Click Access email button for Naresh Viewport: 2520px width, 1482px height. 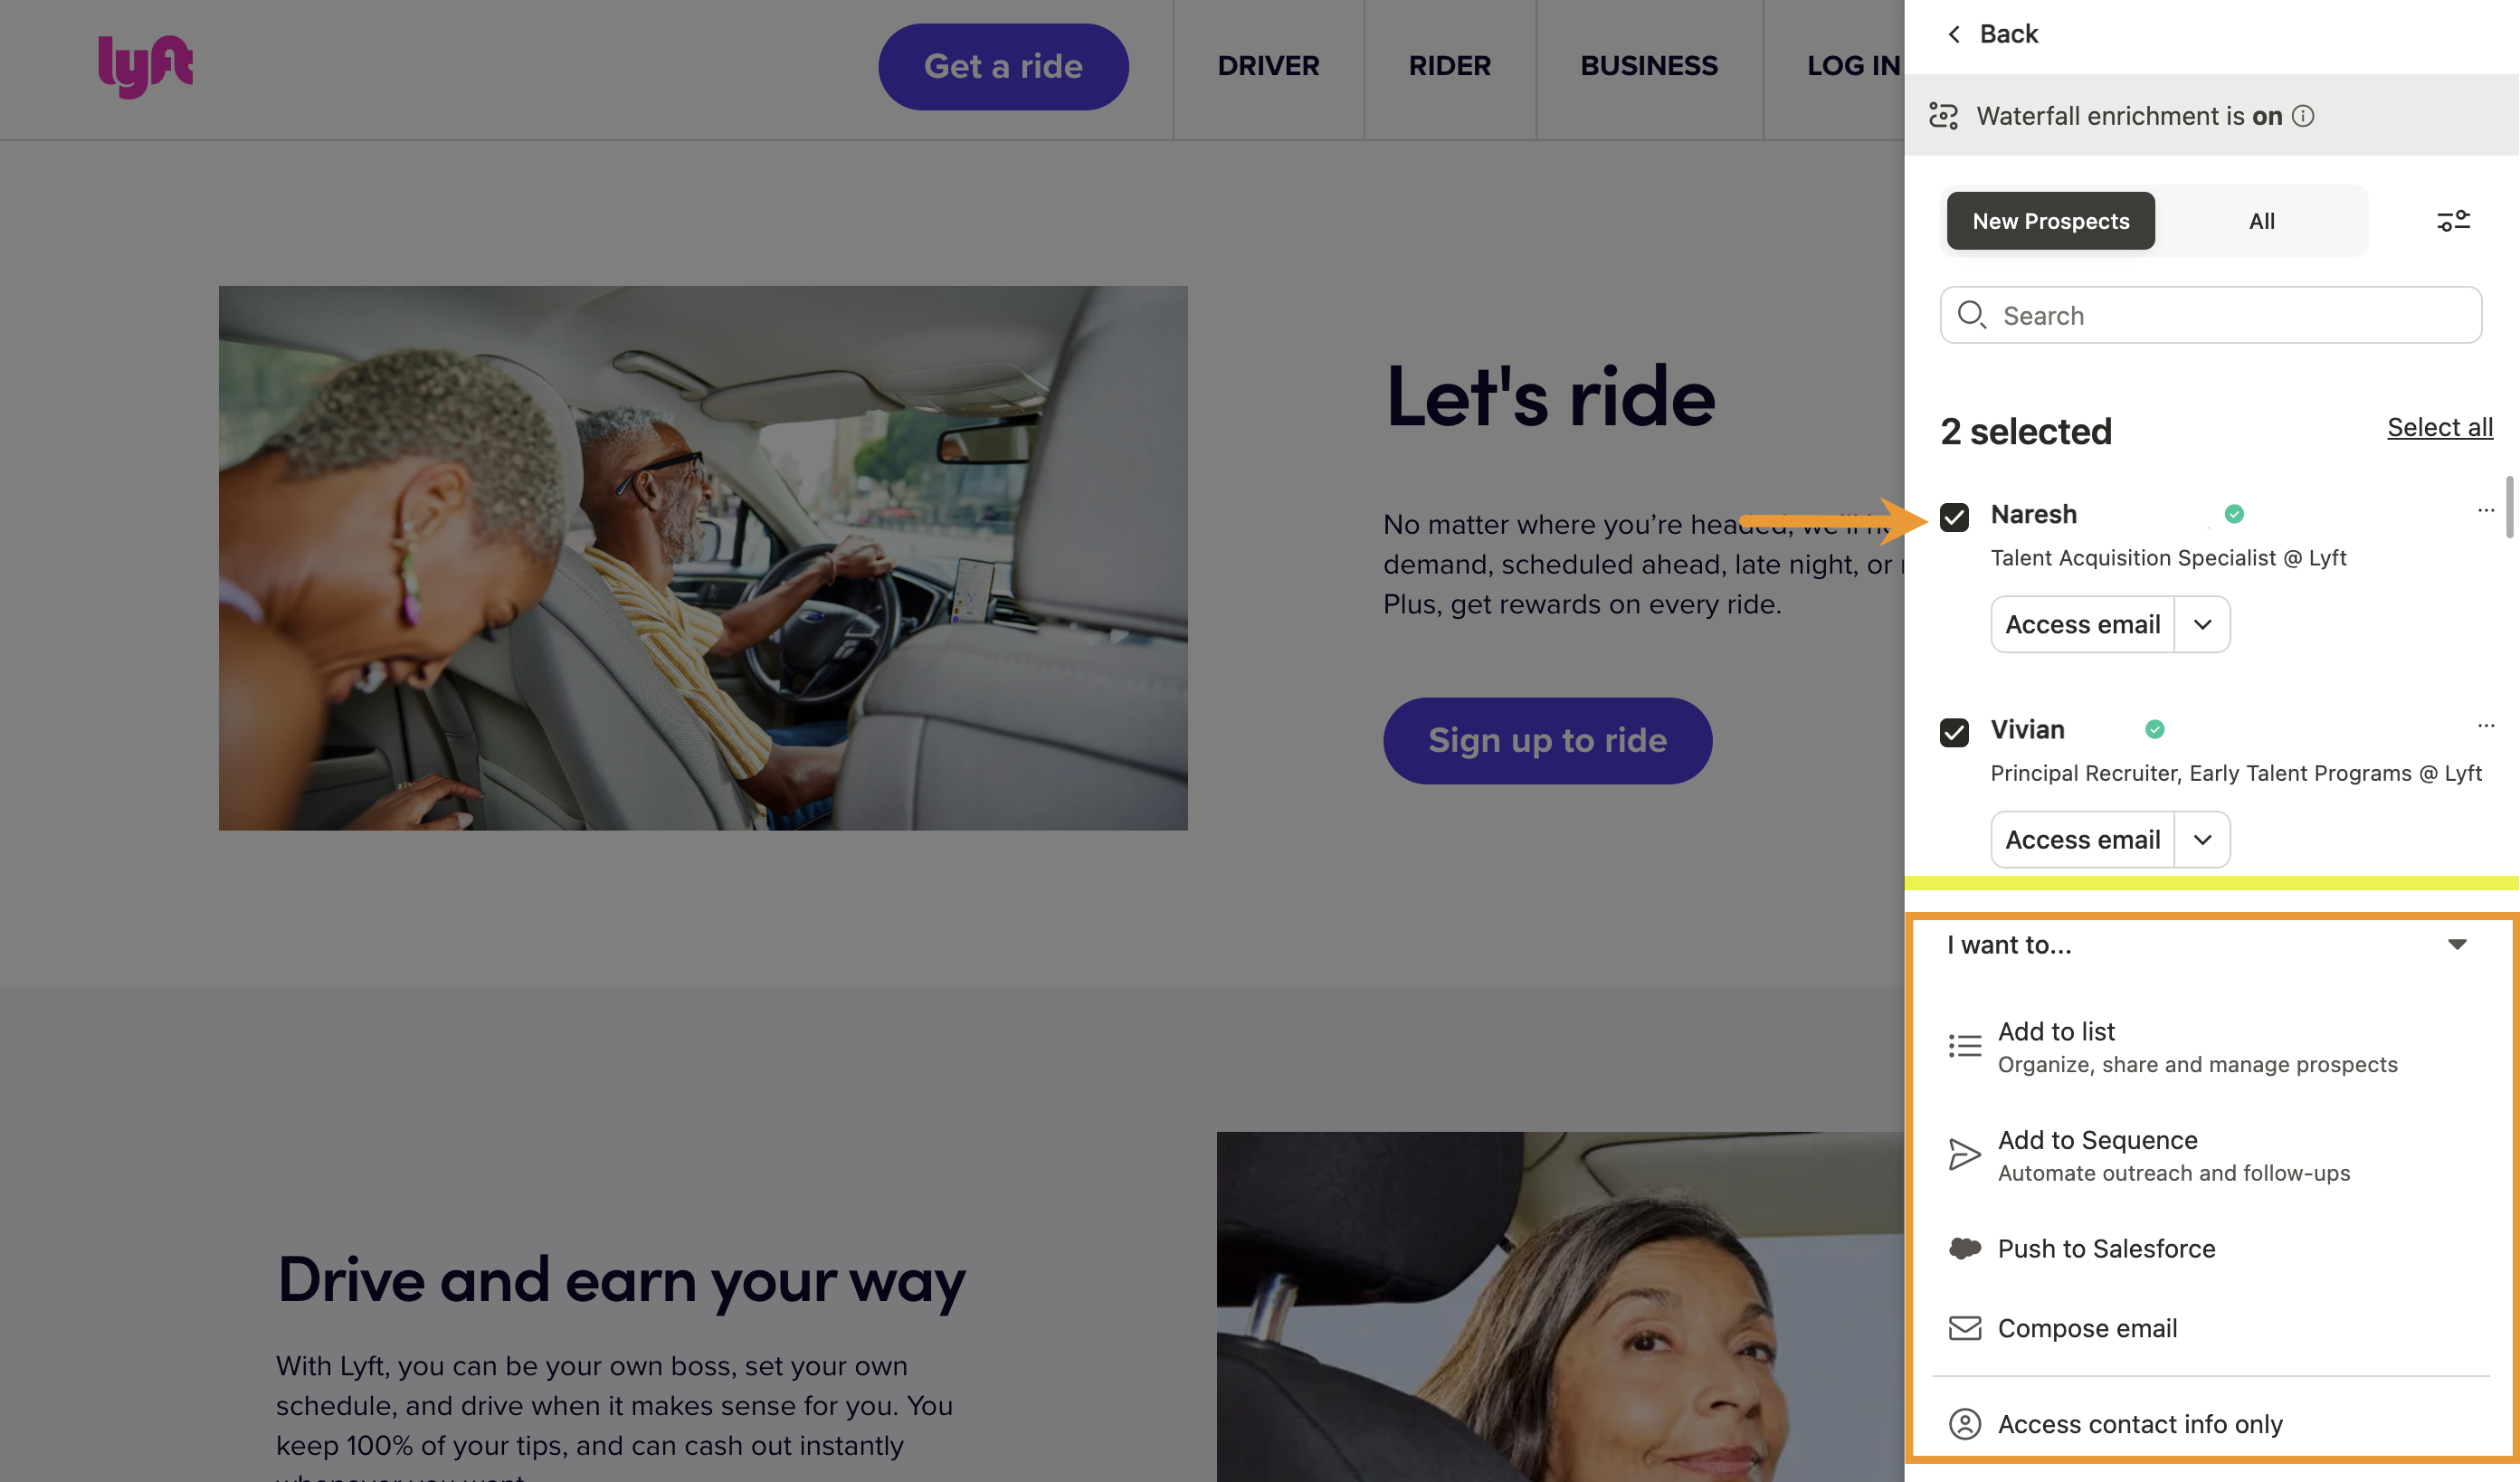tap(2083, 624)
